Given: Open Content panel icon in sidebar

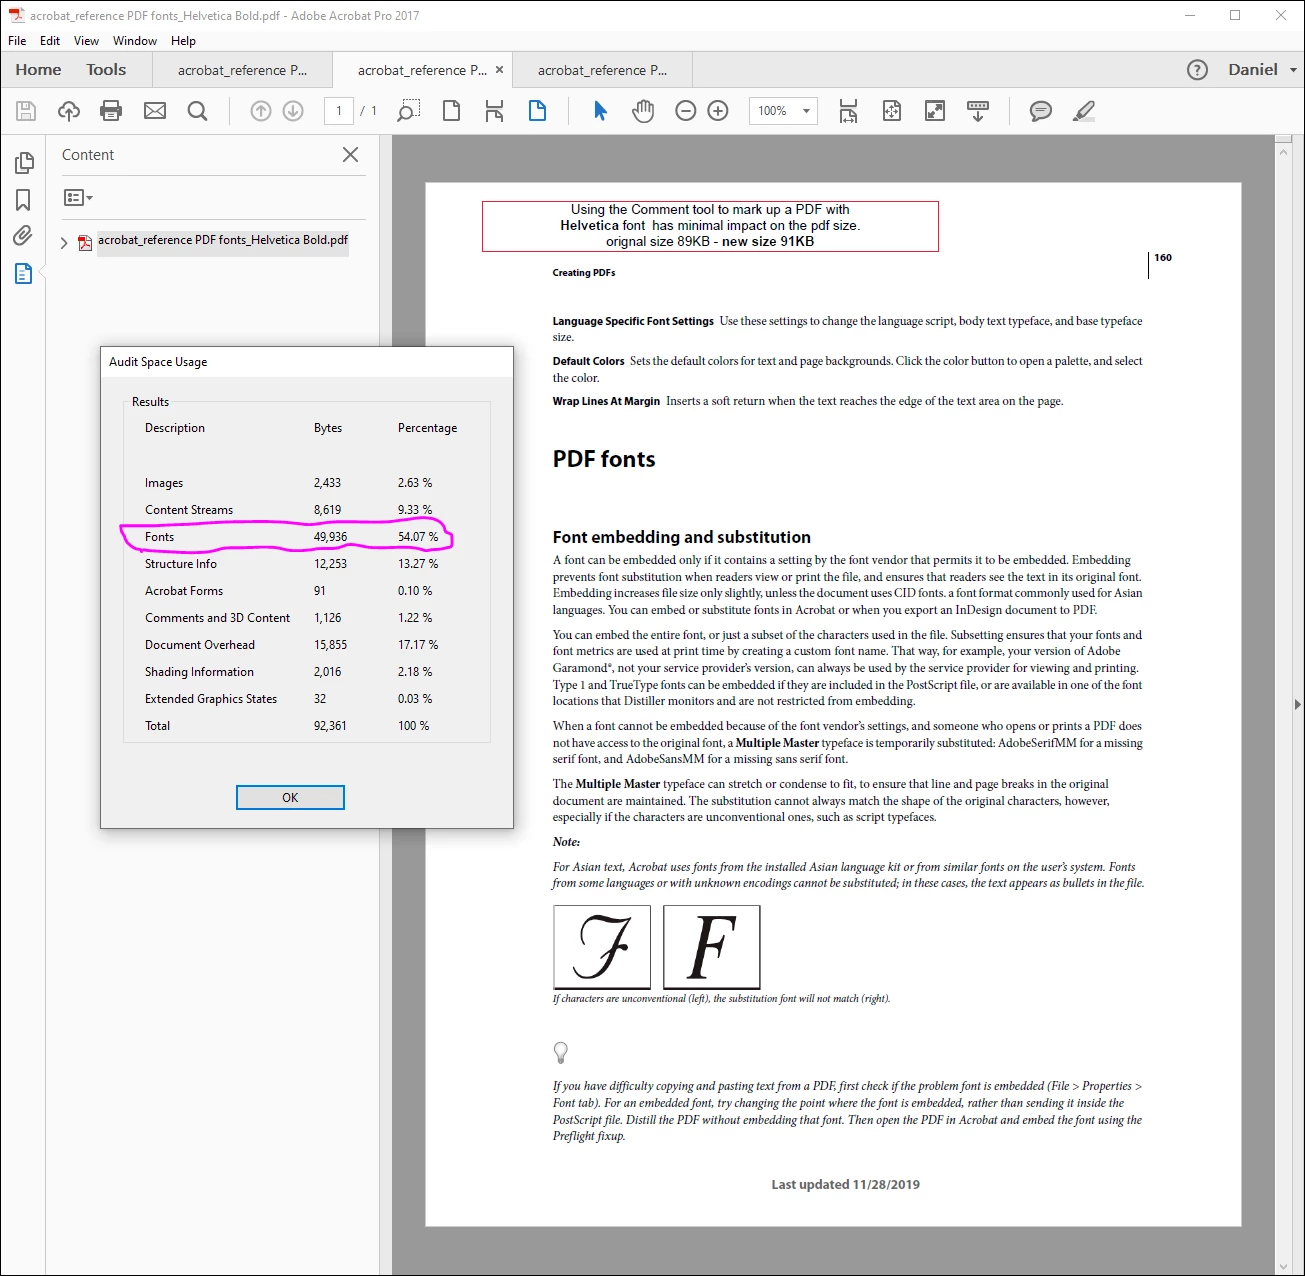Looking at the screenshot, I should 23,273.
